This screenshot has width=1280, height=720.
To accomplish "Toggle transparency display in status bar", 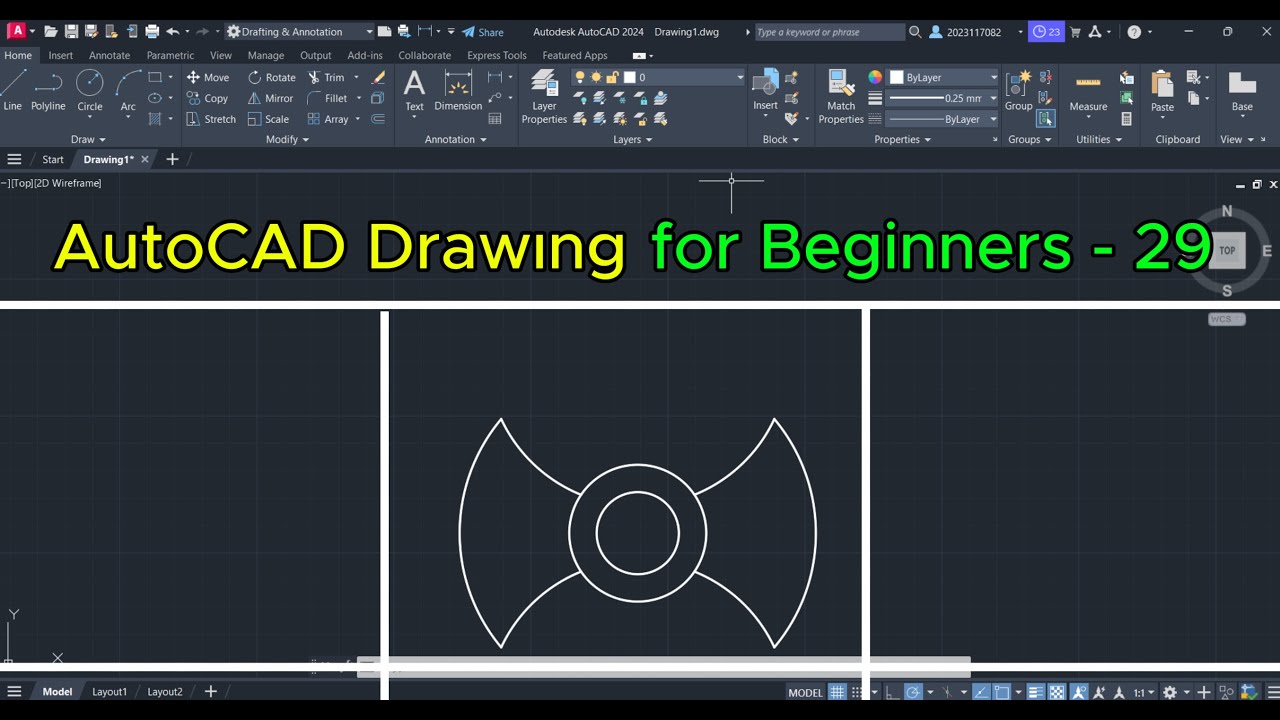I will [1056, 692].
